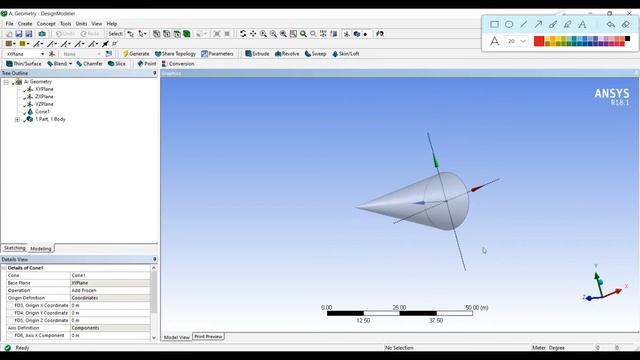Switch to the Model View tab
The height and width of the screenshot is (360, 640).
(x=177, y=337)
